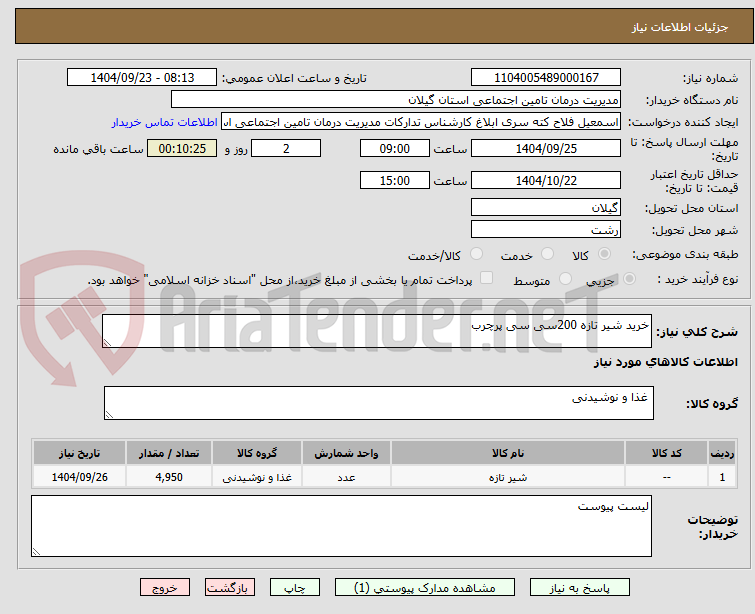Image resolution: width=755 pixels, height=614 pixels.
Task: Click the خروج exit button
Action: 165,588
